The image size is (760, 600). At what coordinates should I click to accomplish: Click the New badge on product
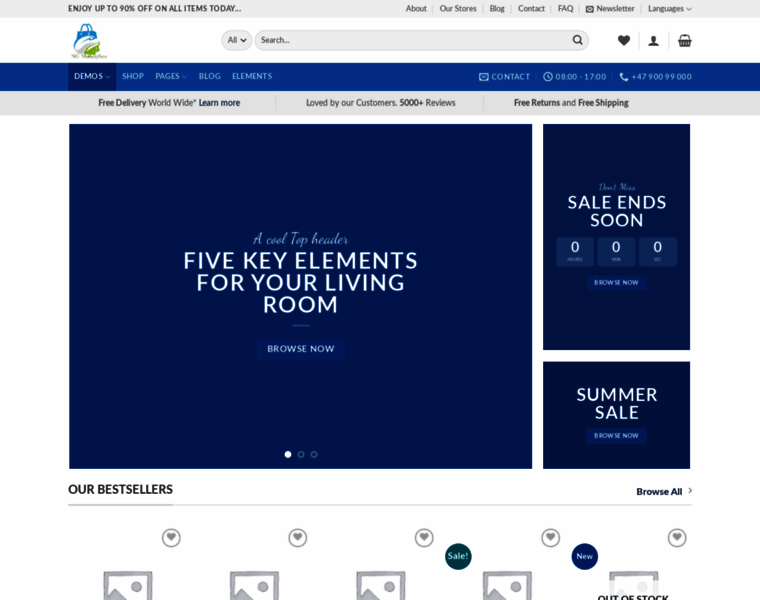coord(585,556)
